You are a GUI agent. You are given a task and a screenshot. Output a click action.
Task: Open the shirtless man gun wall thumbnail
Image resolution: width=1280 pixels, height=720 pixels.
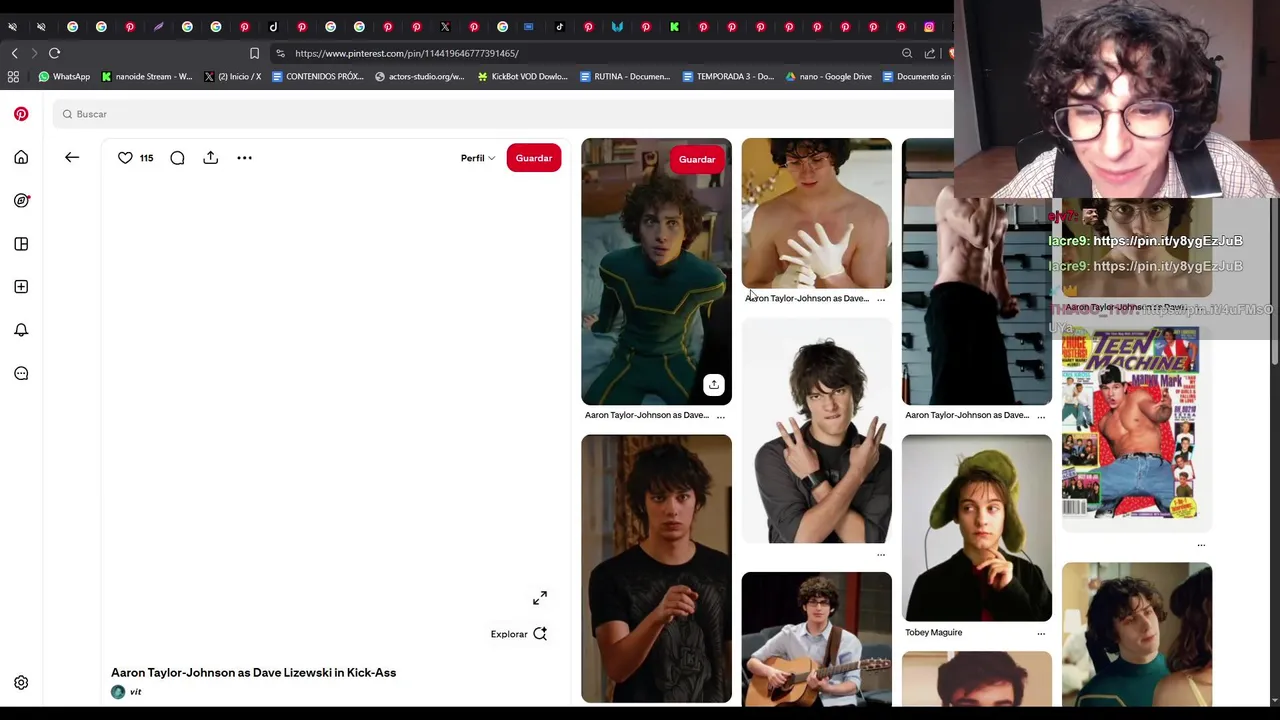click(x=977, y=271)
